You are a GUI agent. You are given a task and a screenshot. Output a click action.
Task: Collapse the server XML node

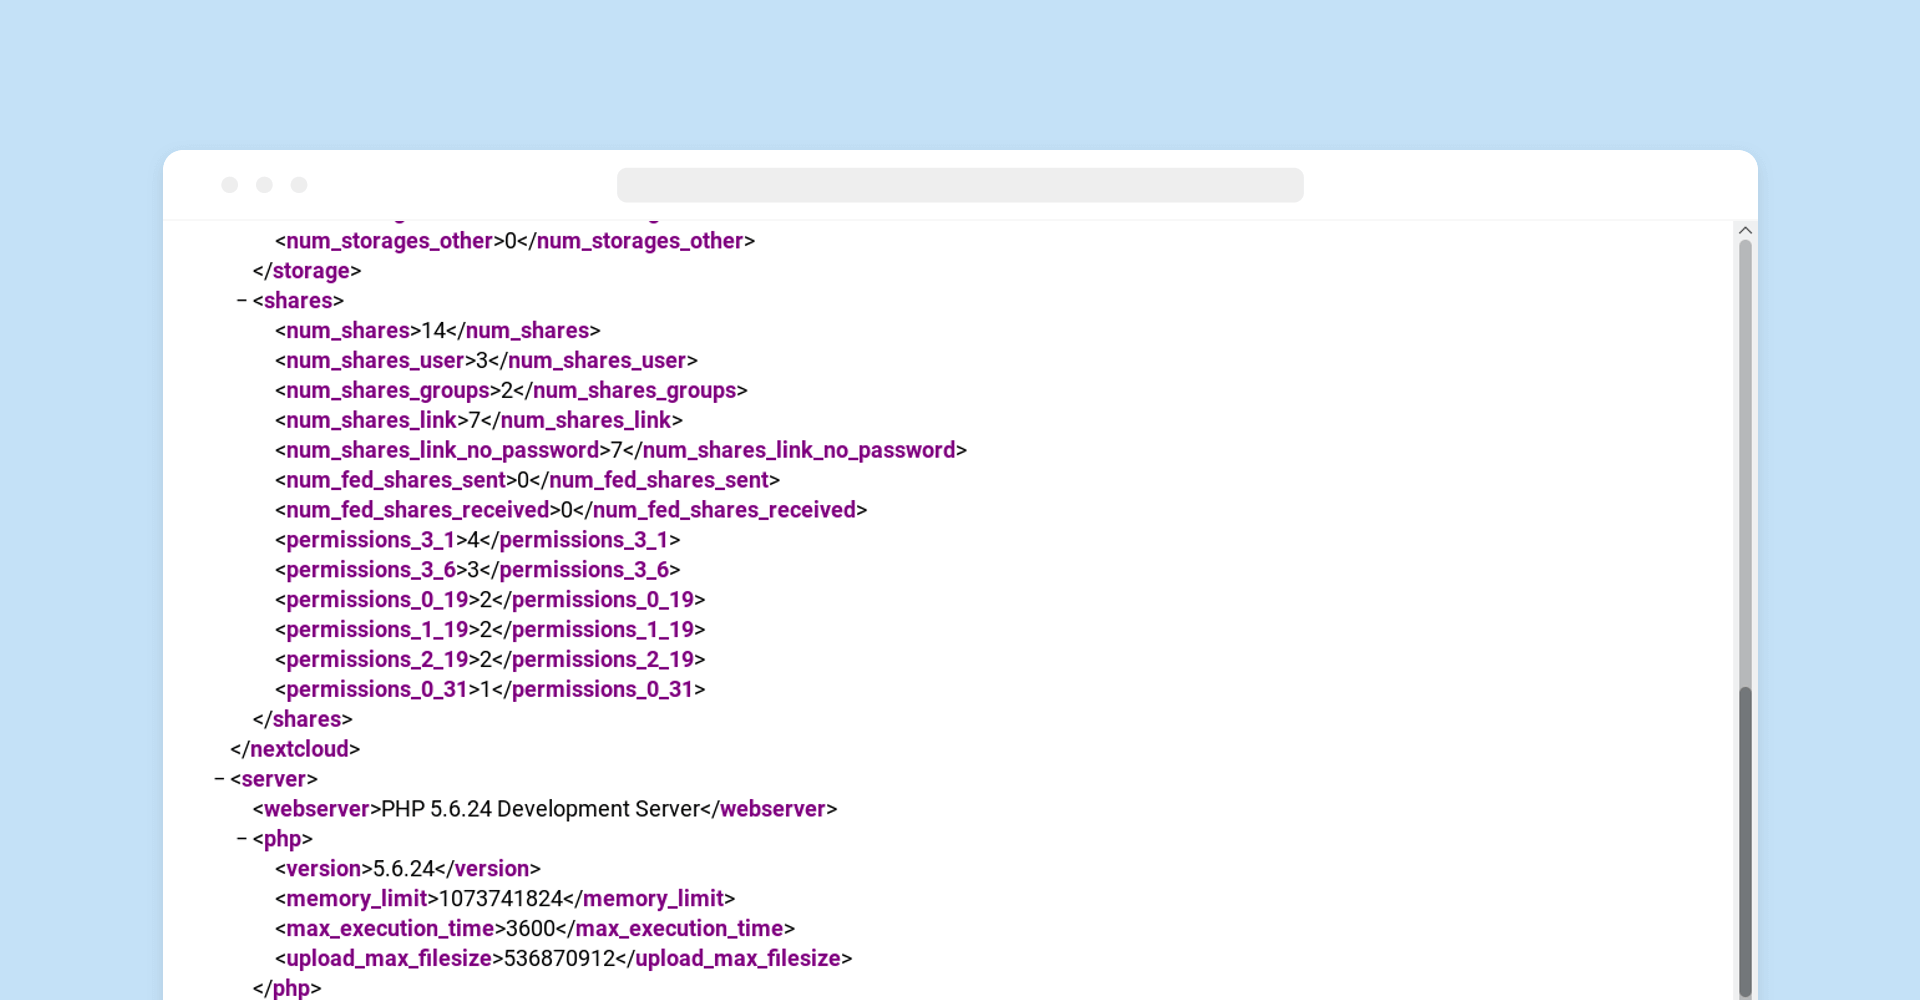click(x=219, y=779)
